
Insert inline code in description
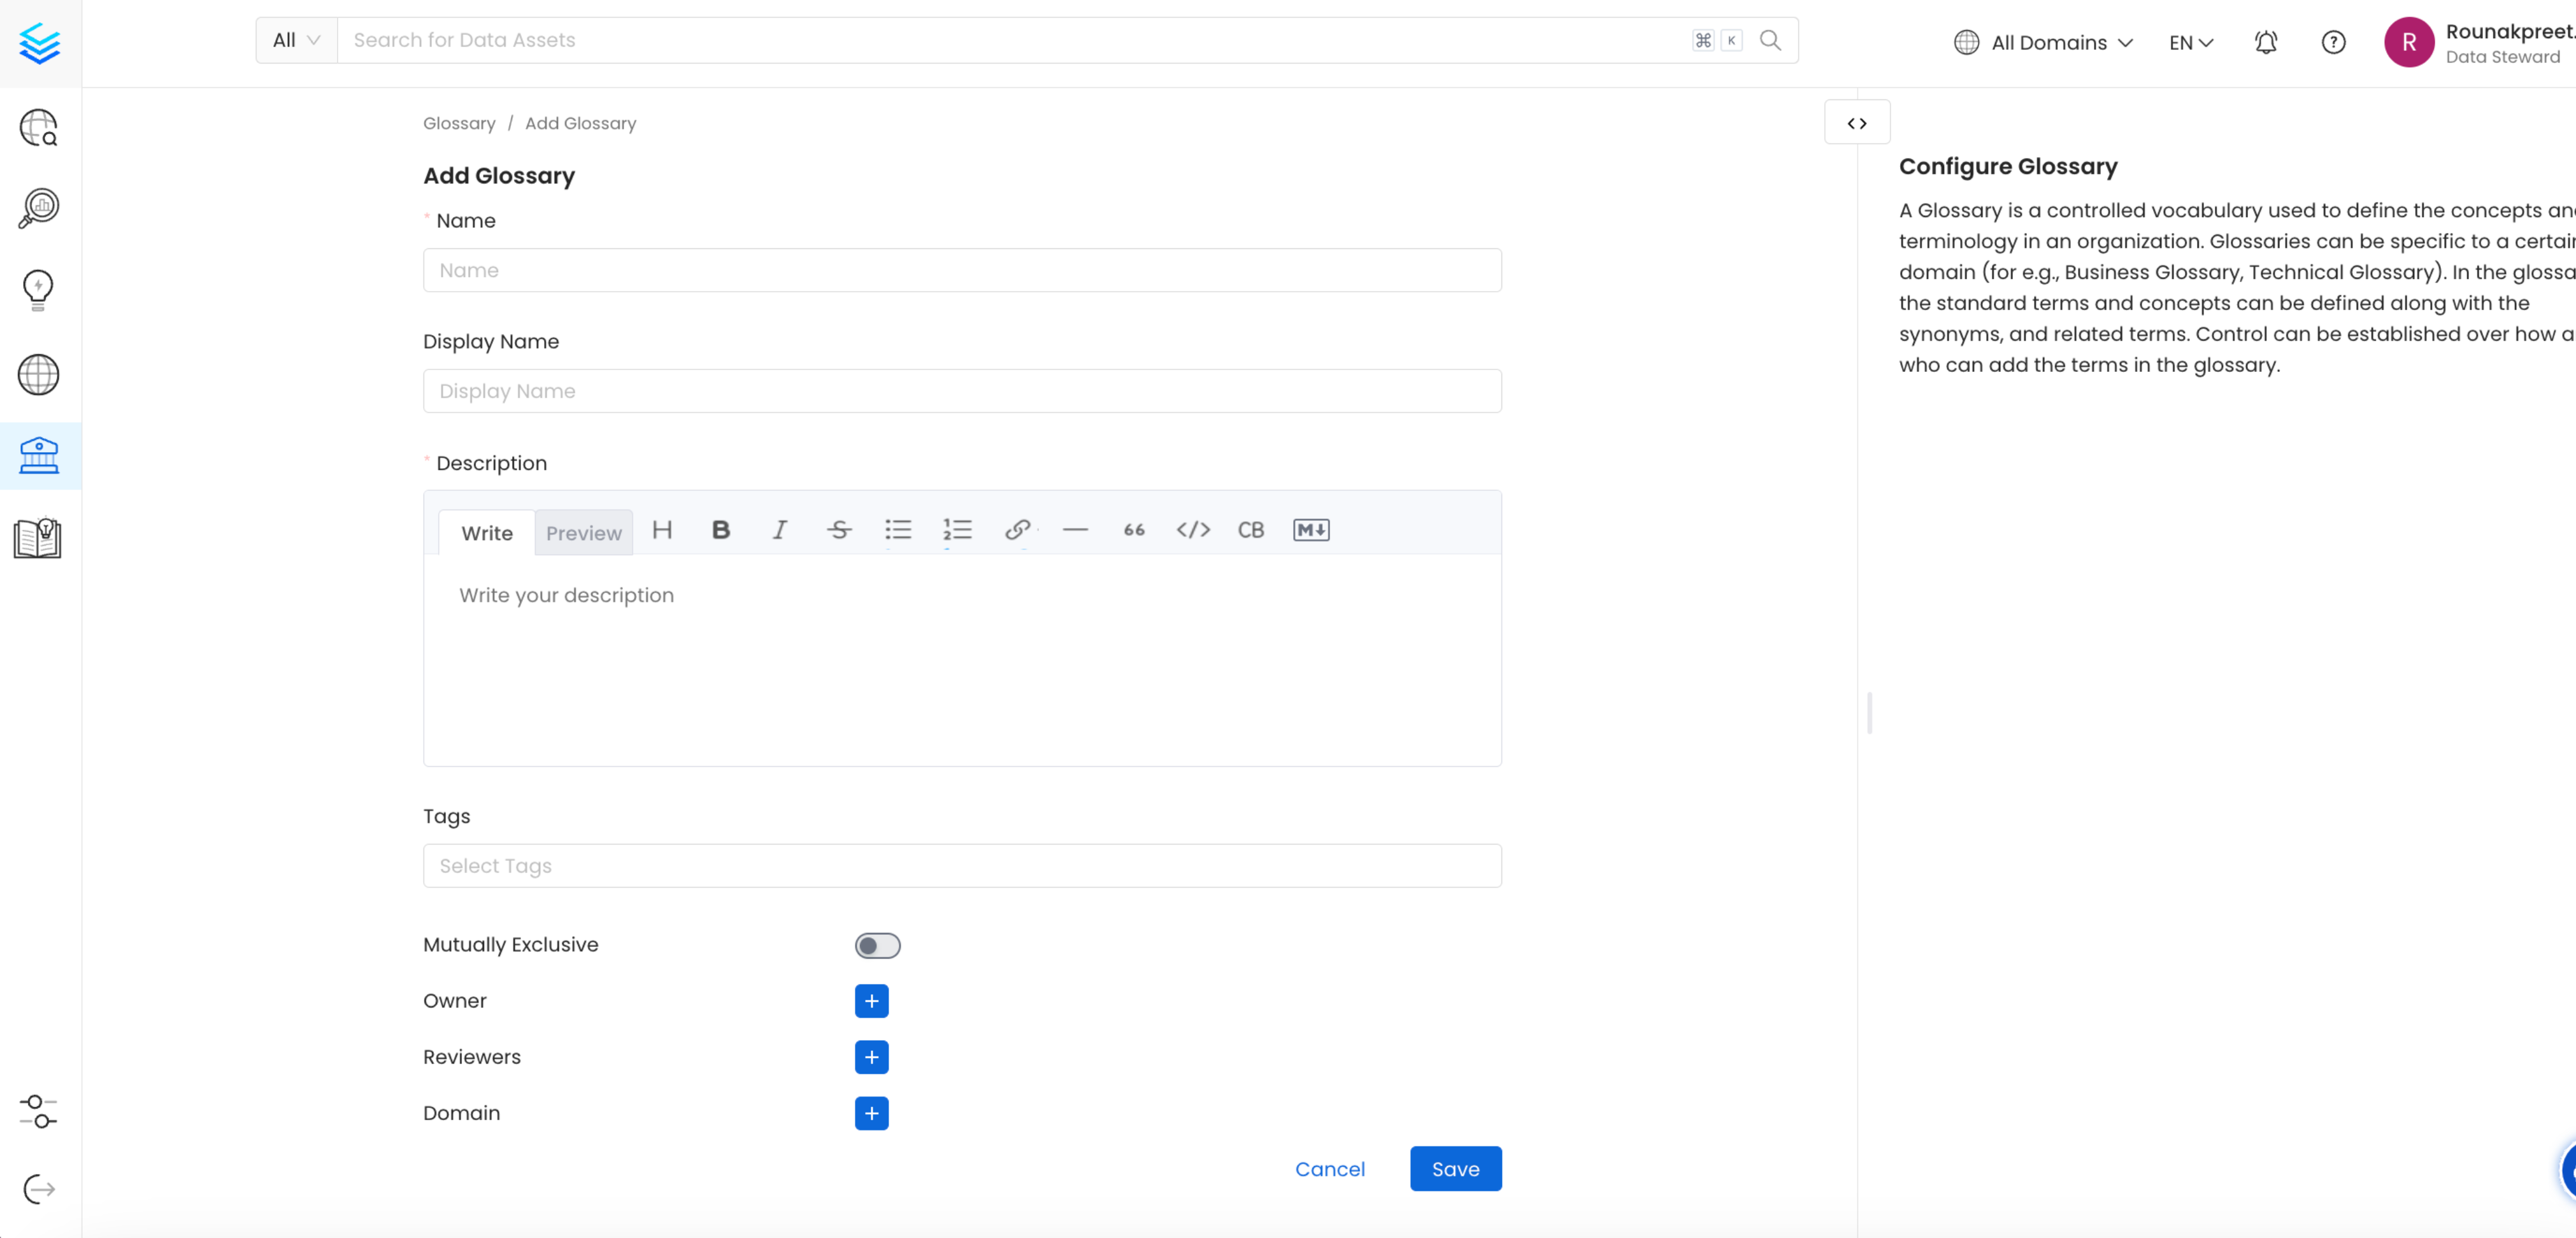point(1193,530)
